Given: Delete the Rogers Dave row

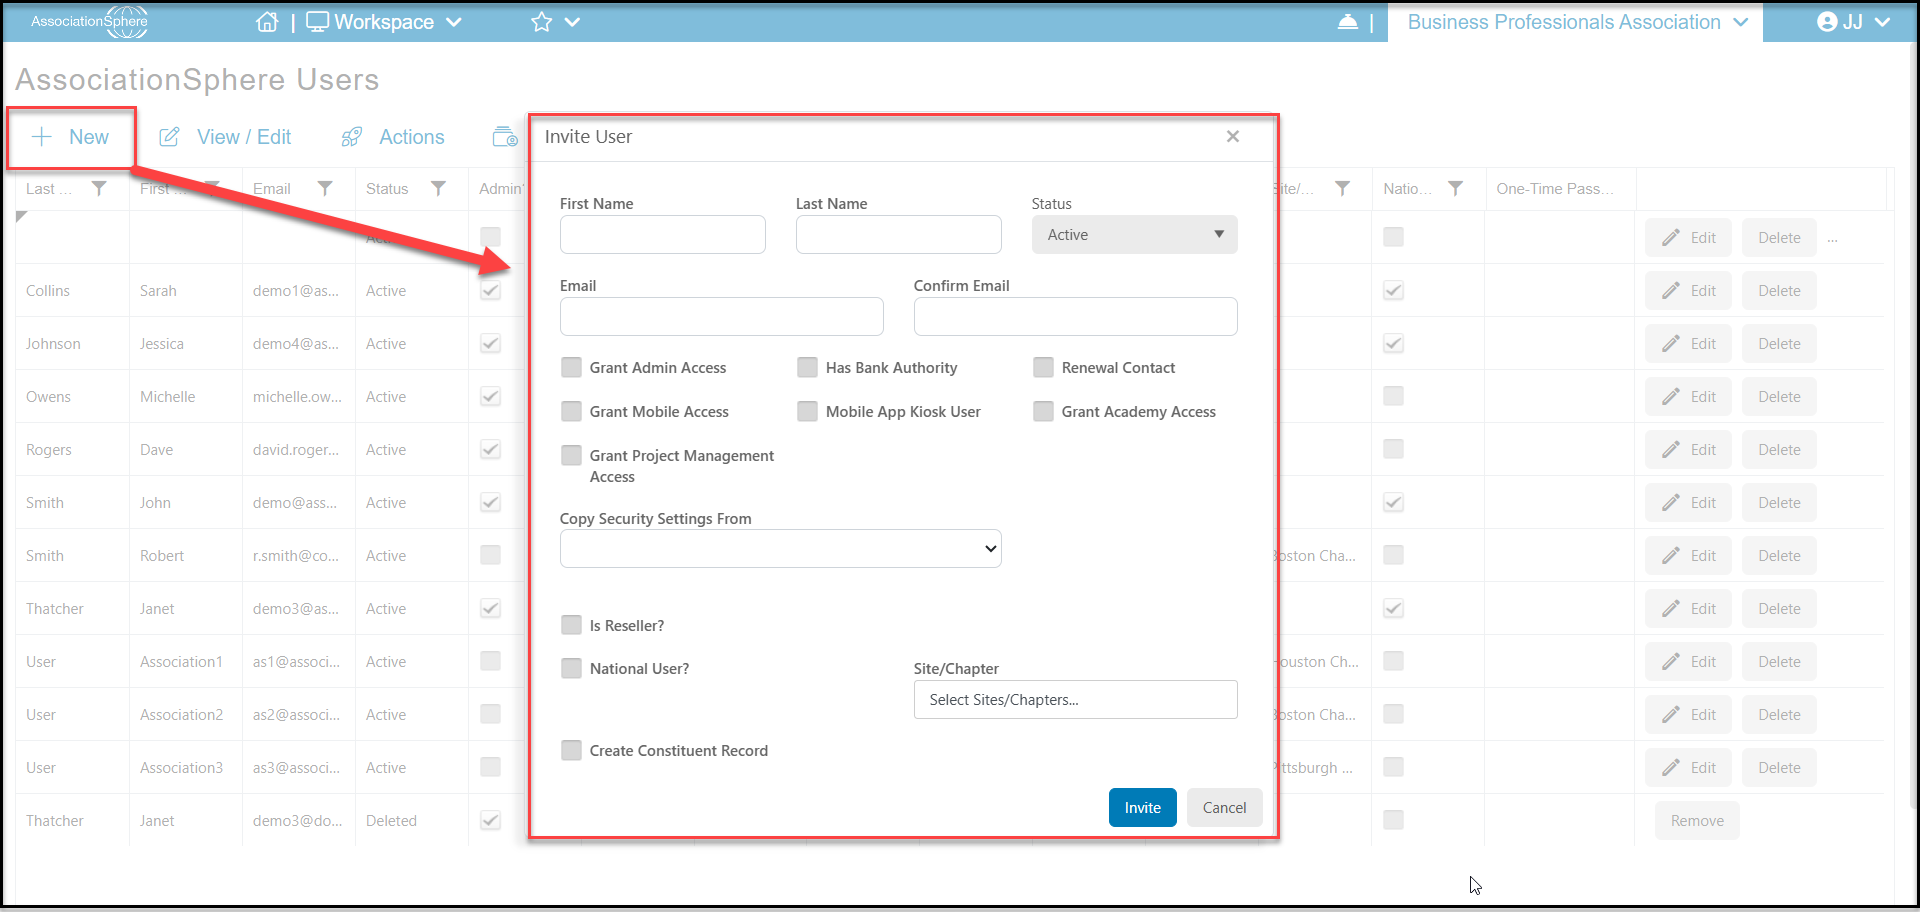Looking at the screenshot, I should coord(1780,450).
